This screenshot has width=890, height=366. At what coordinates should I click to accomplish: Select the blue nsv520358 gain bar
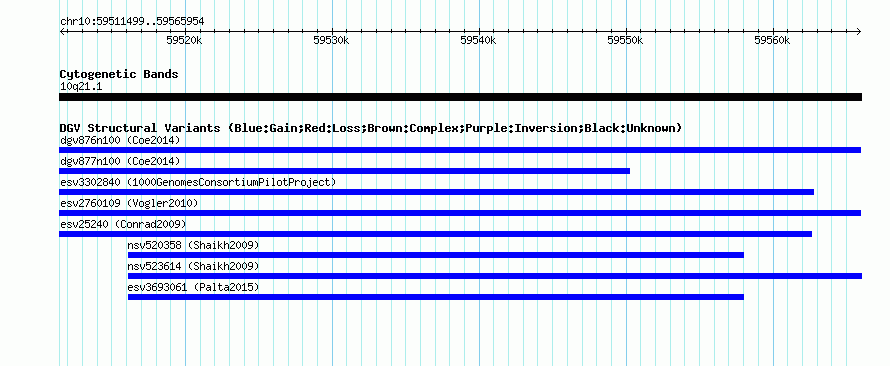(436, 255)
